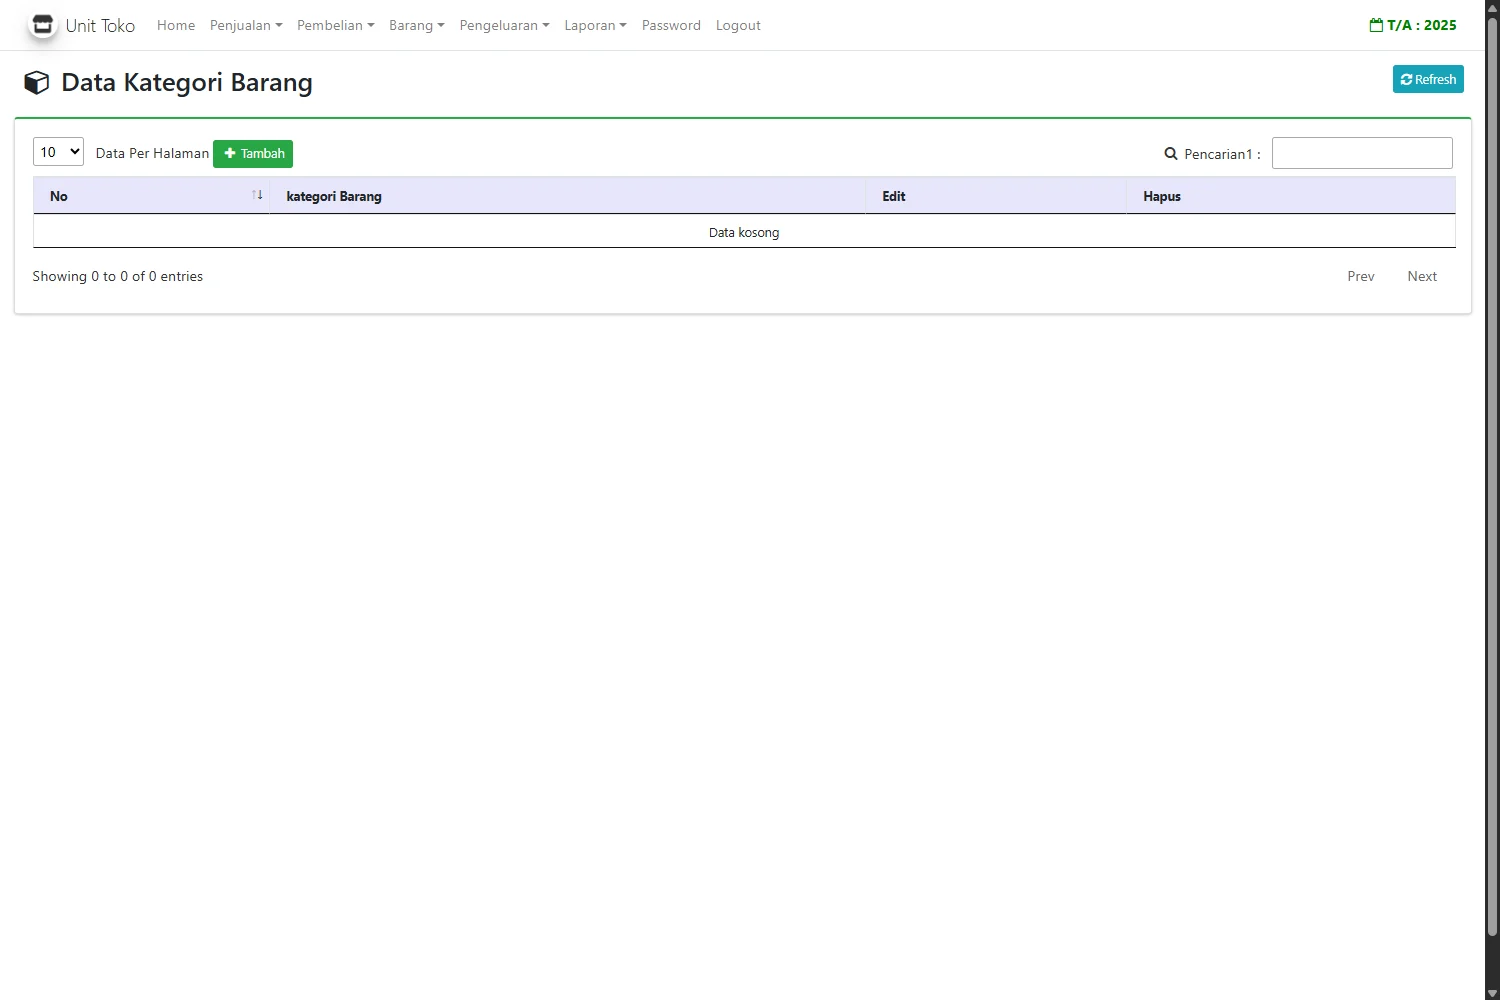Click the Next pagination link
The height and width of the screenshot is (1000, 1500).
pyautogui.click(x=1422, y=276)
